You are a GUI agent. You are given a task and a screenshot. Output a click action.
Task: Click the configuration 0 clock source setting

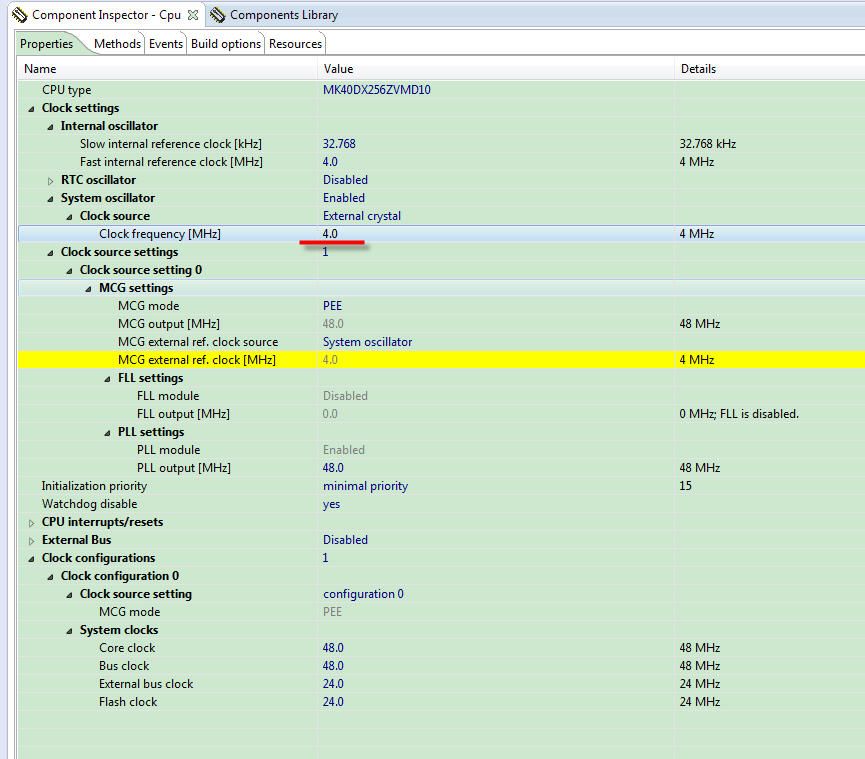point(363,593)
